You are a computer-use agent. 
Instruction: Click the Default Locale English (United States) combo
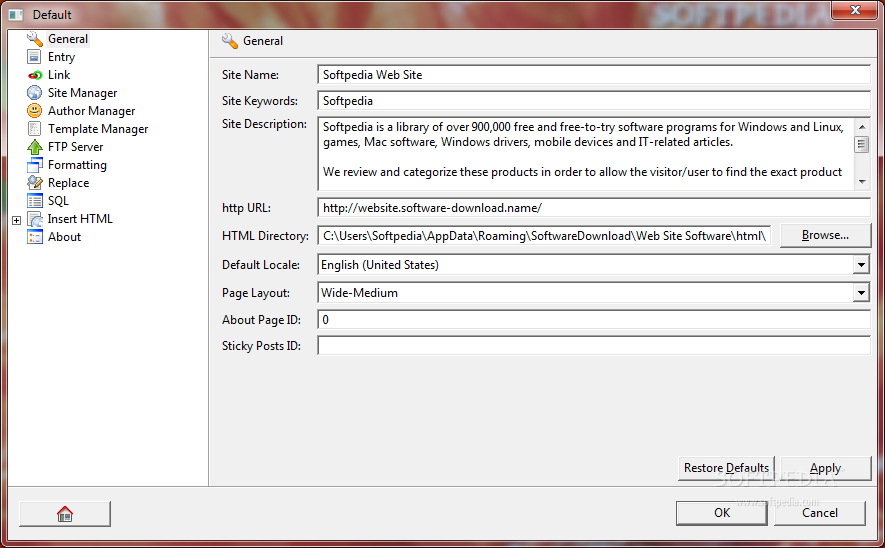coord(594,265)
